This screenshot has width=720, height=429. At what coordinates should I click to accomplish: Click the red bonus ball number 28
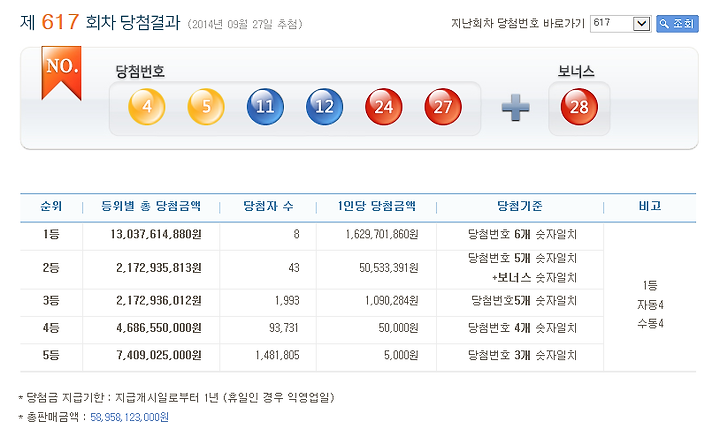[x=579, y=107]
